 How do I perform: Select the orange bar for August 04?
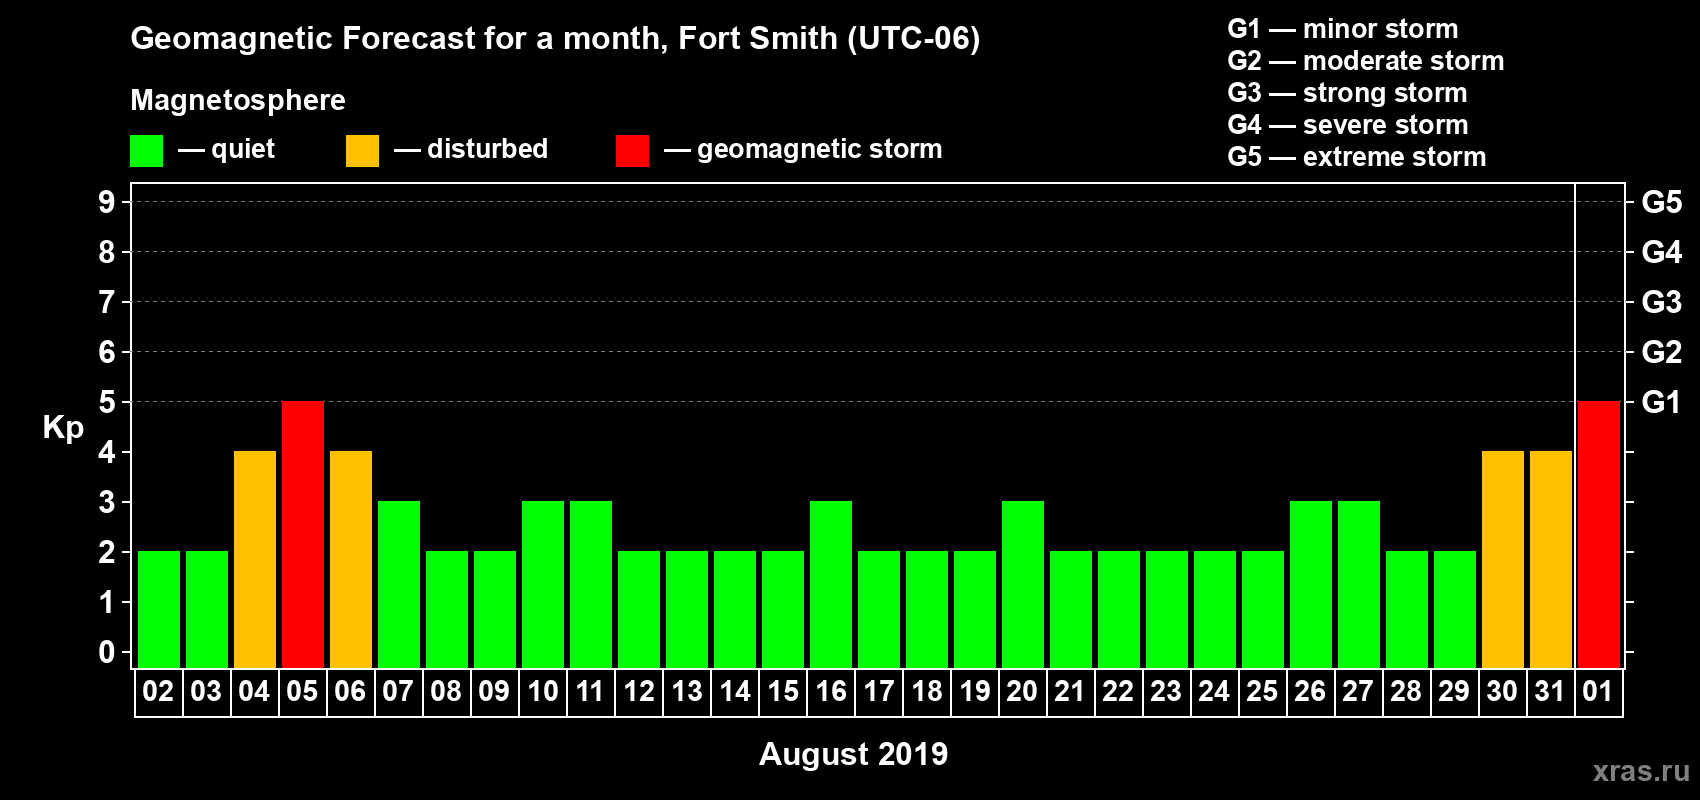click(255, 559)
